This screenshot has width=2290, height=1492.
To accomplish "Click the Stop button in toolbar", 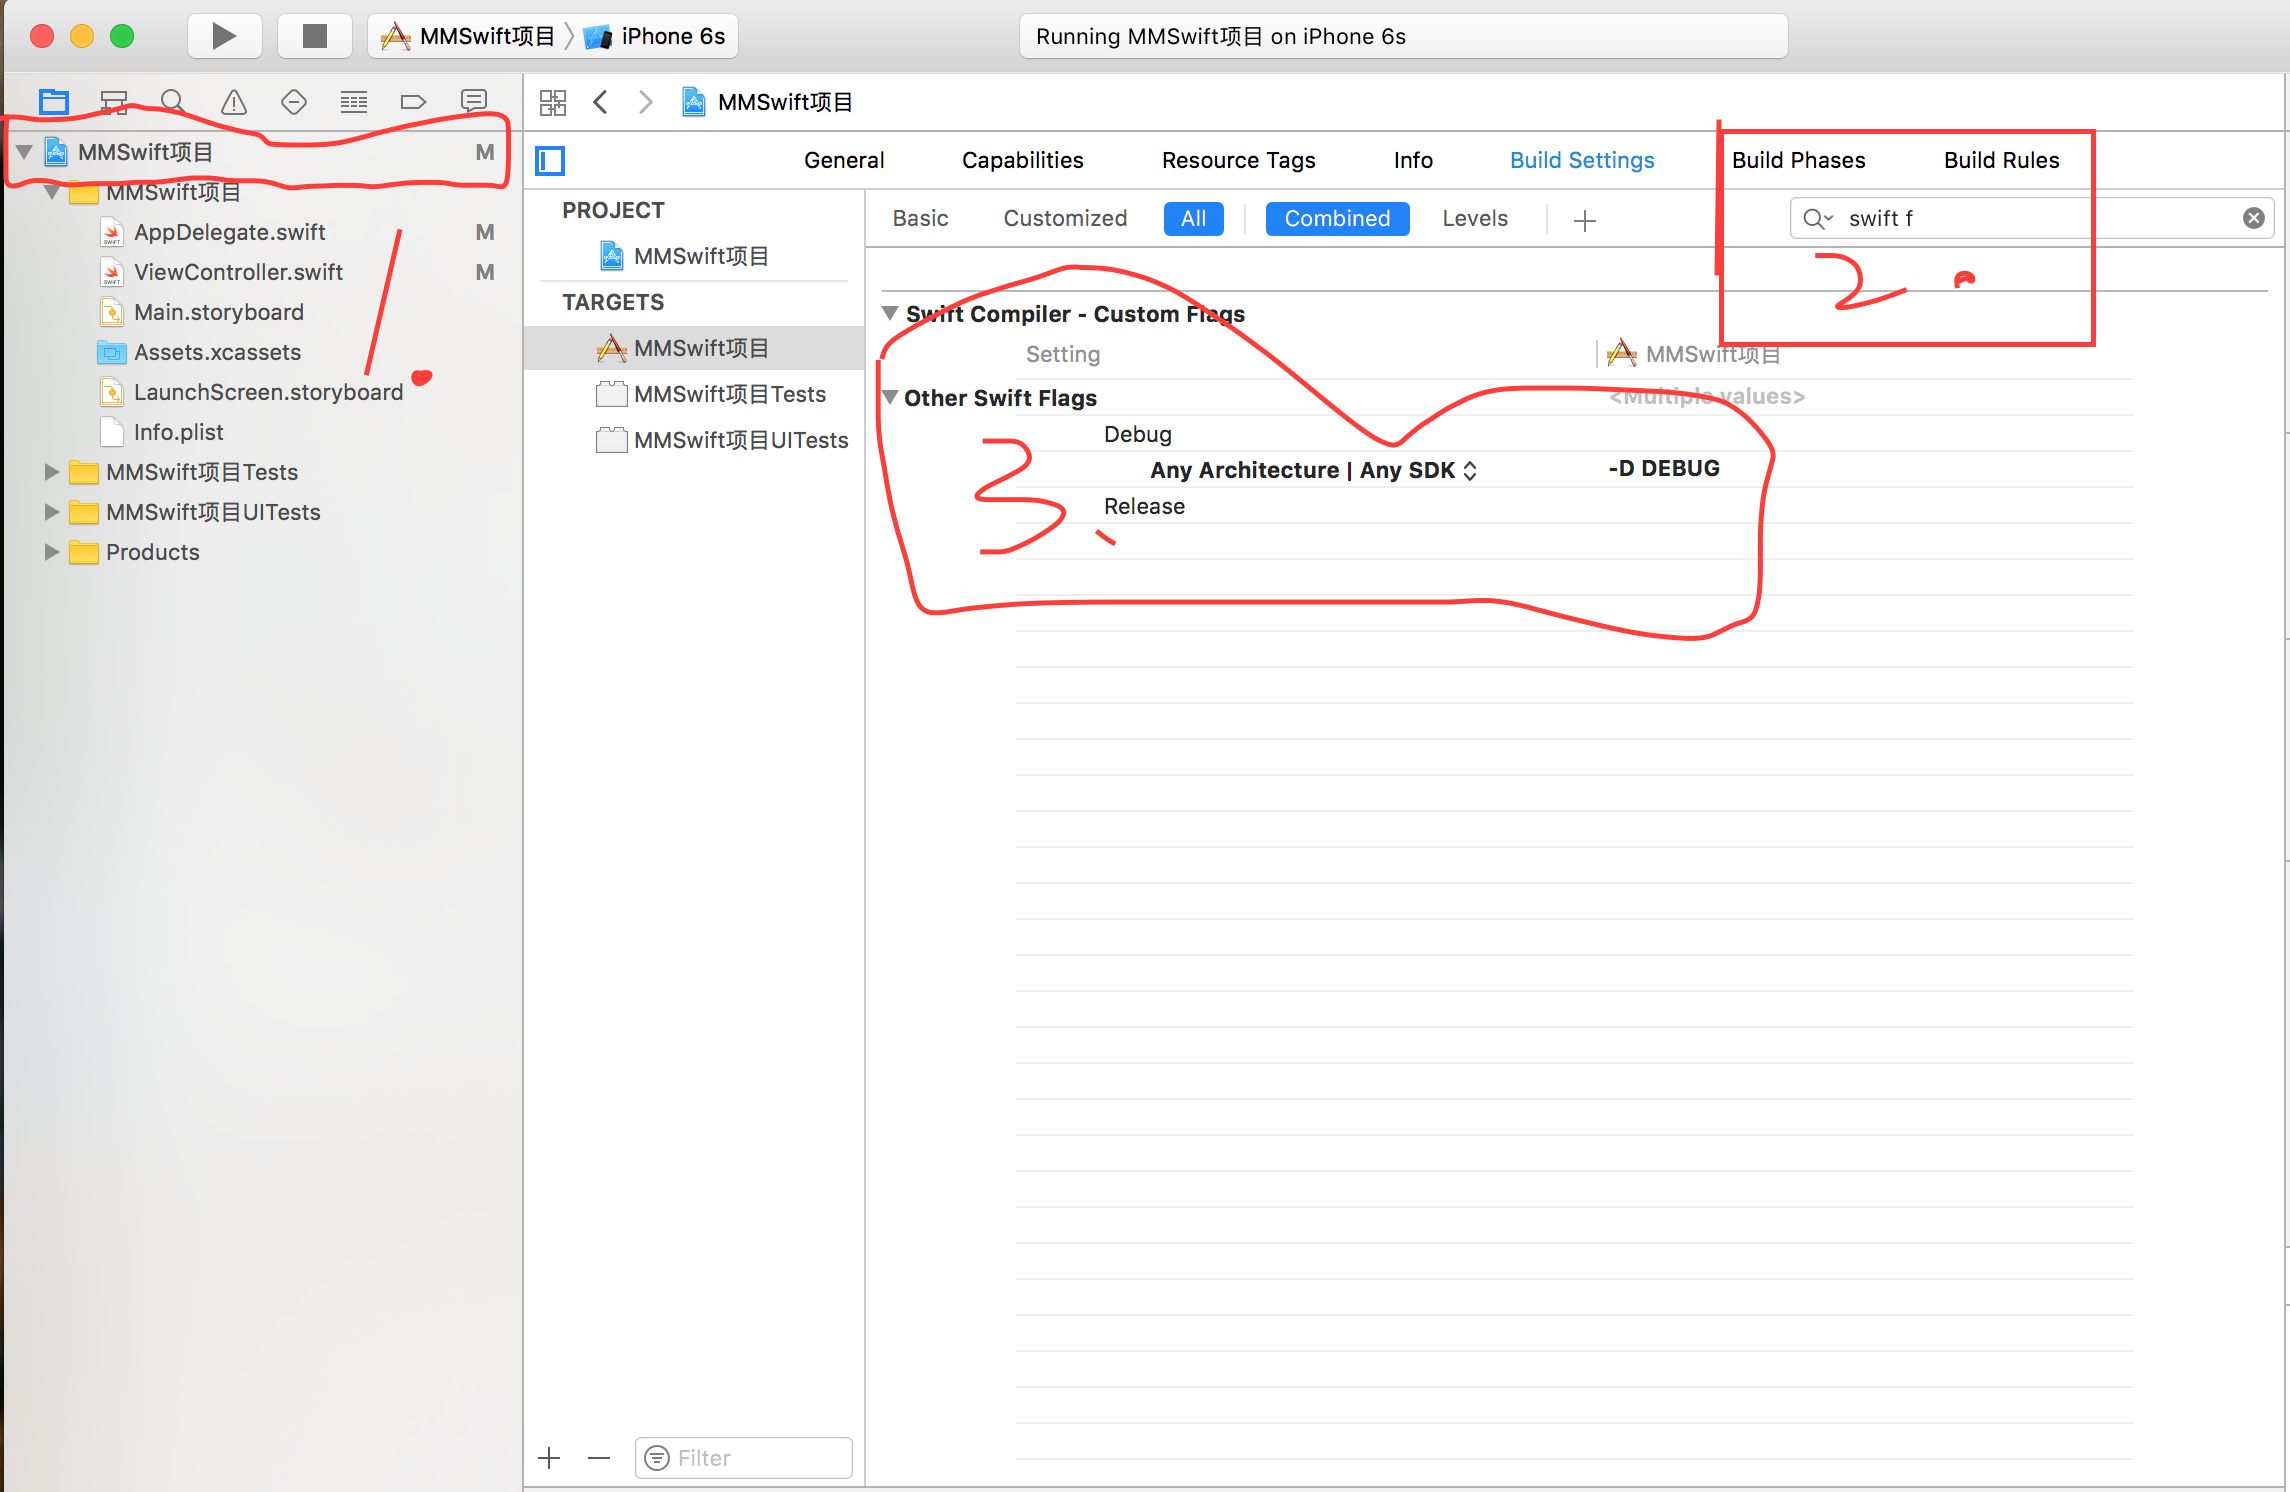I will (314, 36).
